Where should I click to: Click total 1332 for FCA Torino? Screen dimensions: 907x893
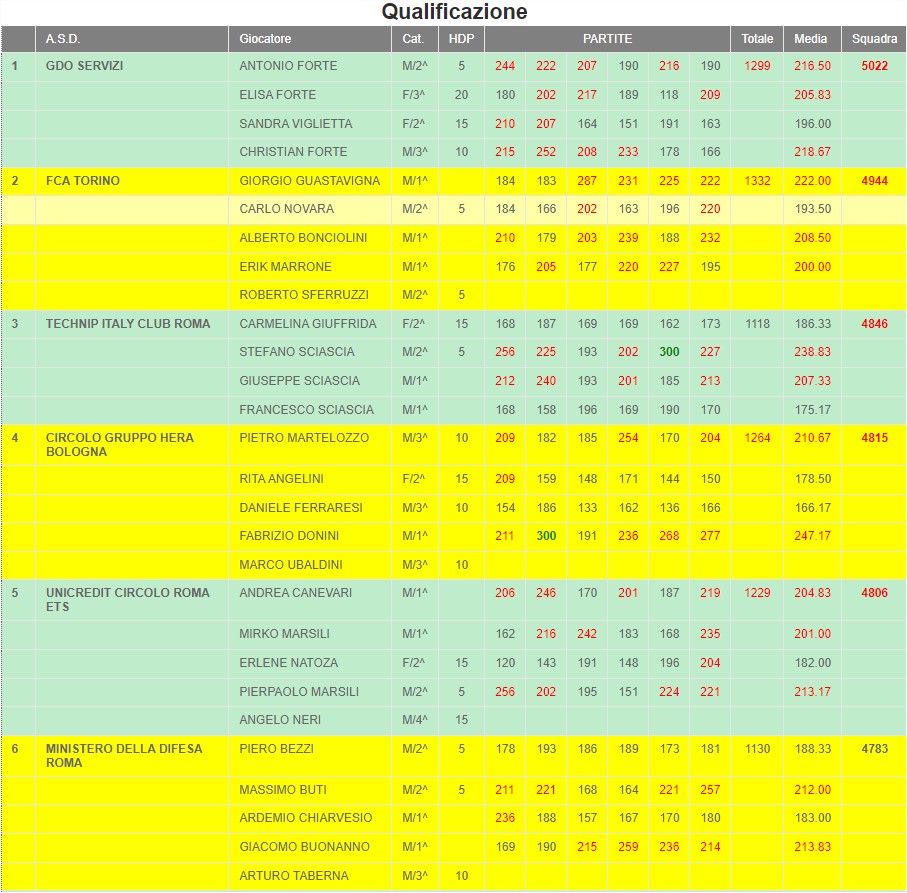tap(757, 181)
